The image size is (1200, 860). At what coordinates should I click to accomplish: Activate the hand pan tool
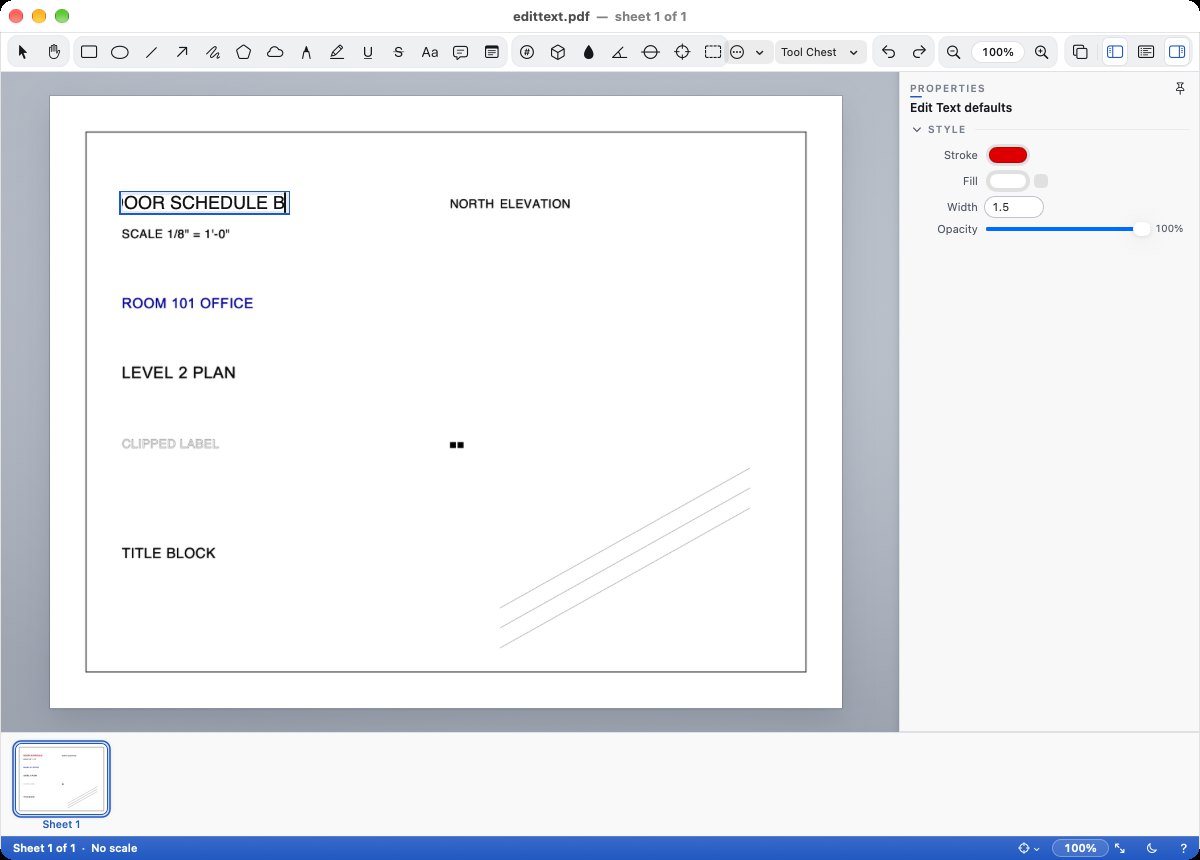point(55,52)
